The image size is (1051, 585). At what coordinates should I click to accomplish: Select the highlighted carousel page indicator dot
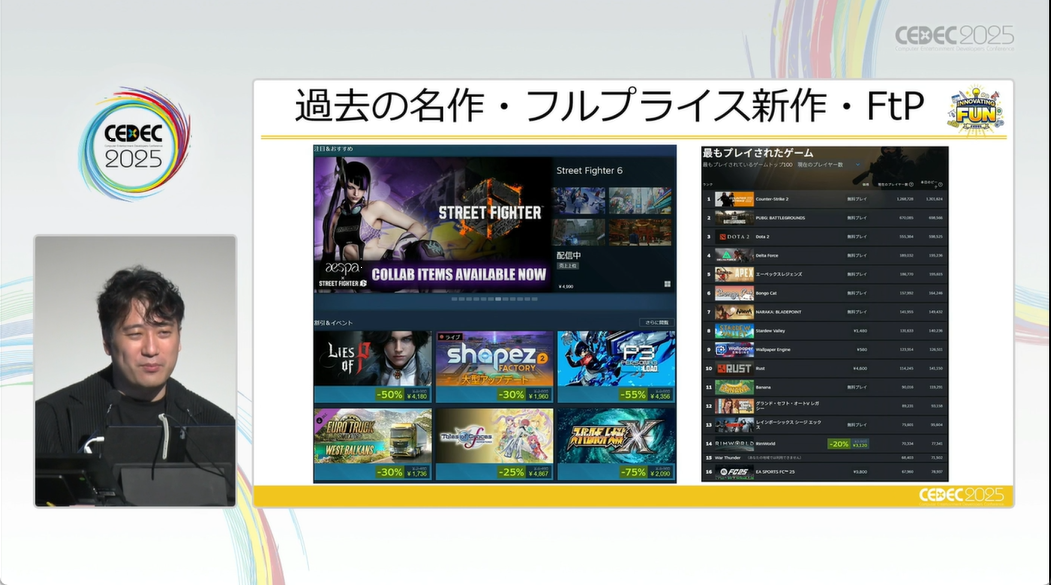499,299
